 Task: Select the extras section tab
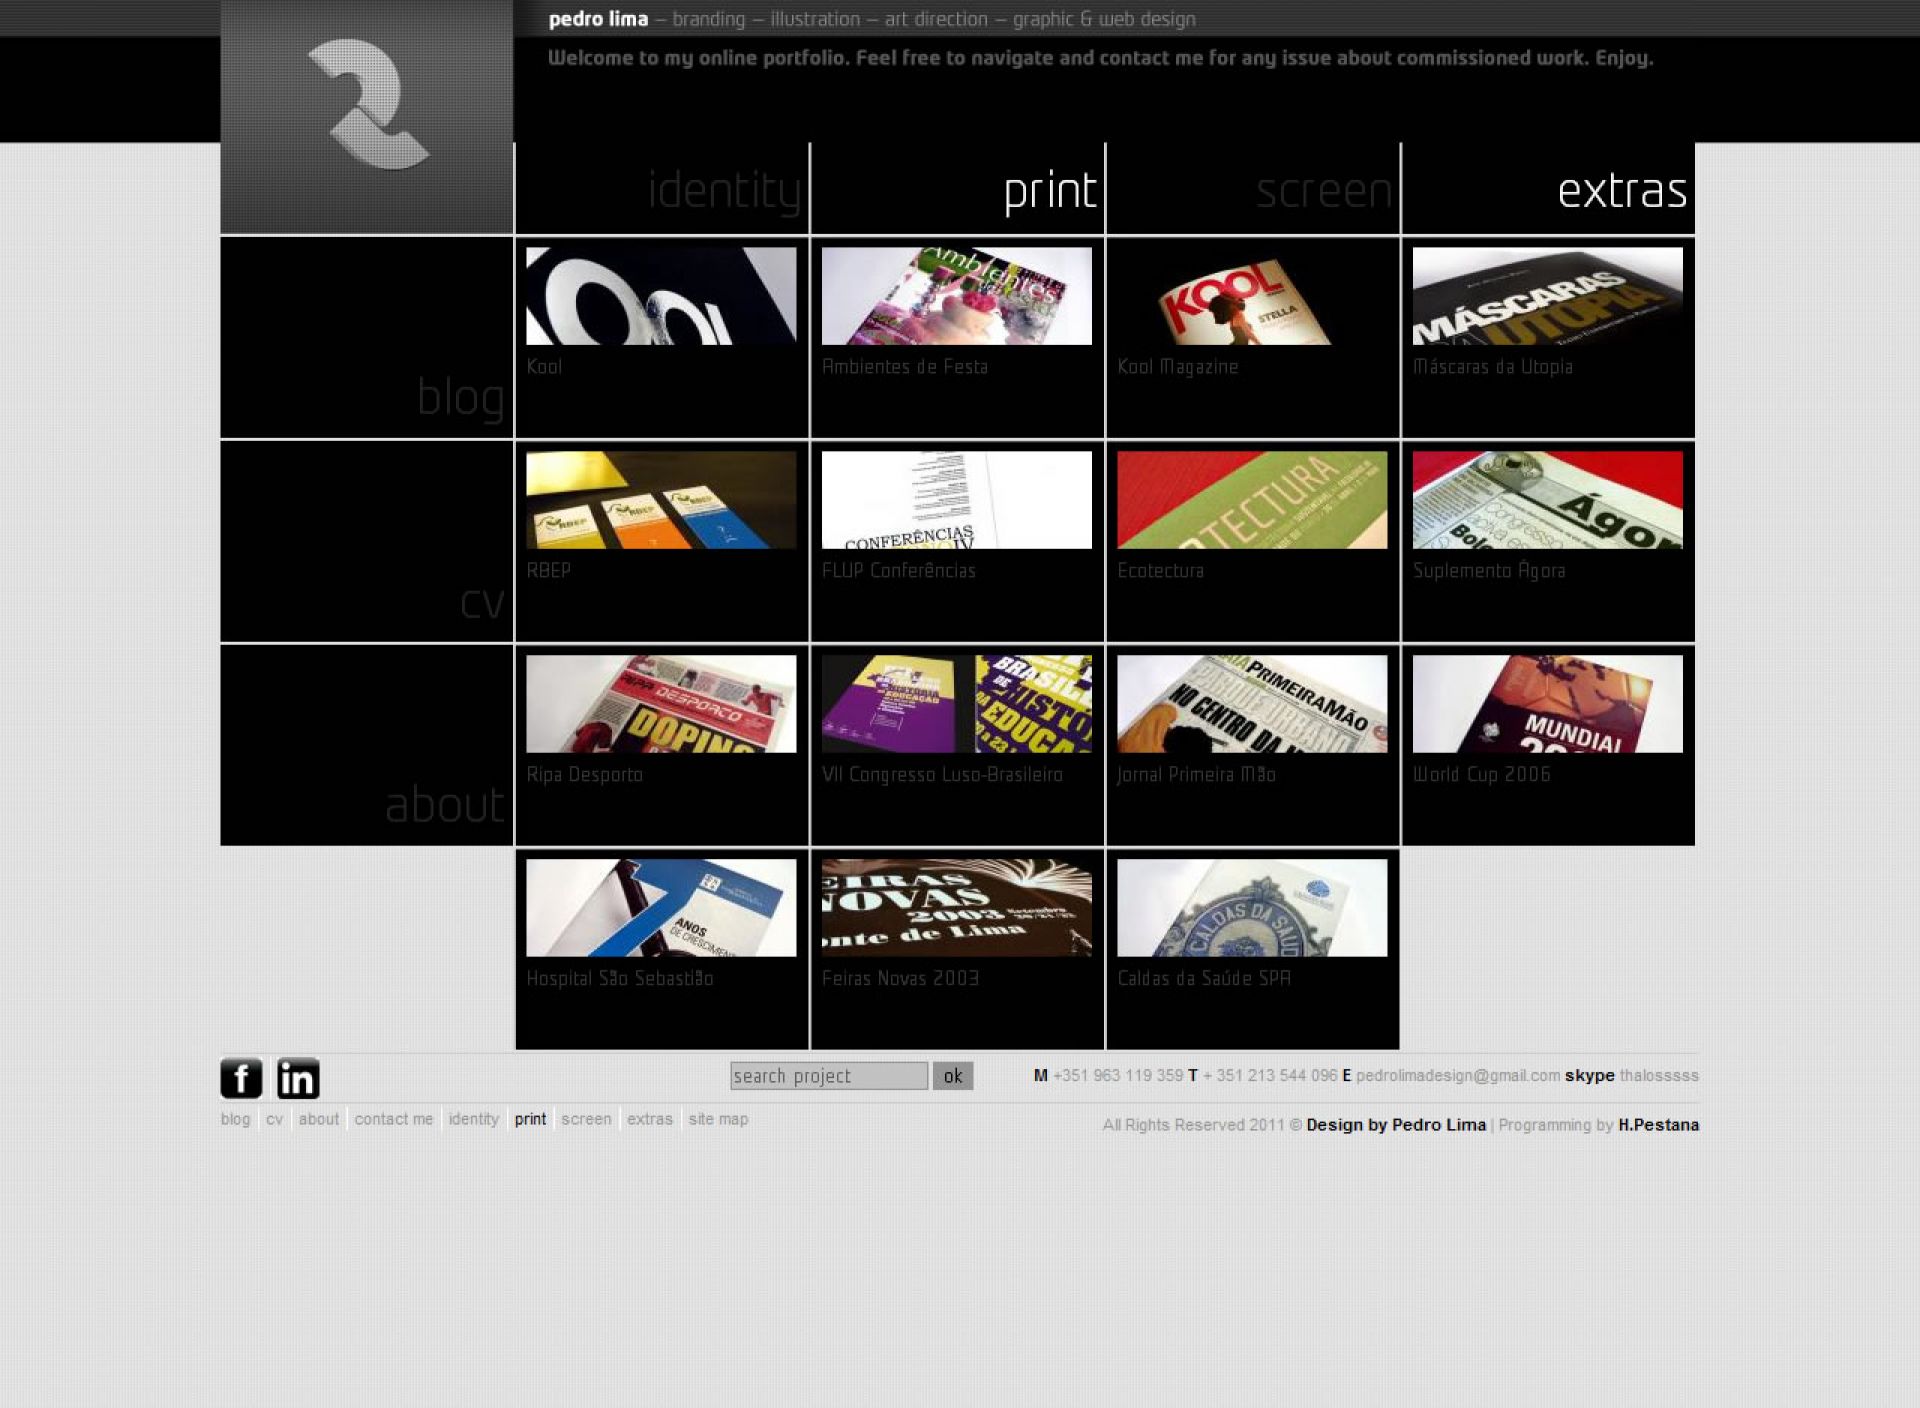click(x=1621, y=190)
